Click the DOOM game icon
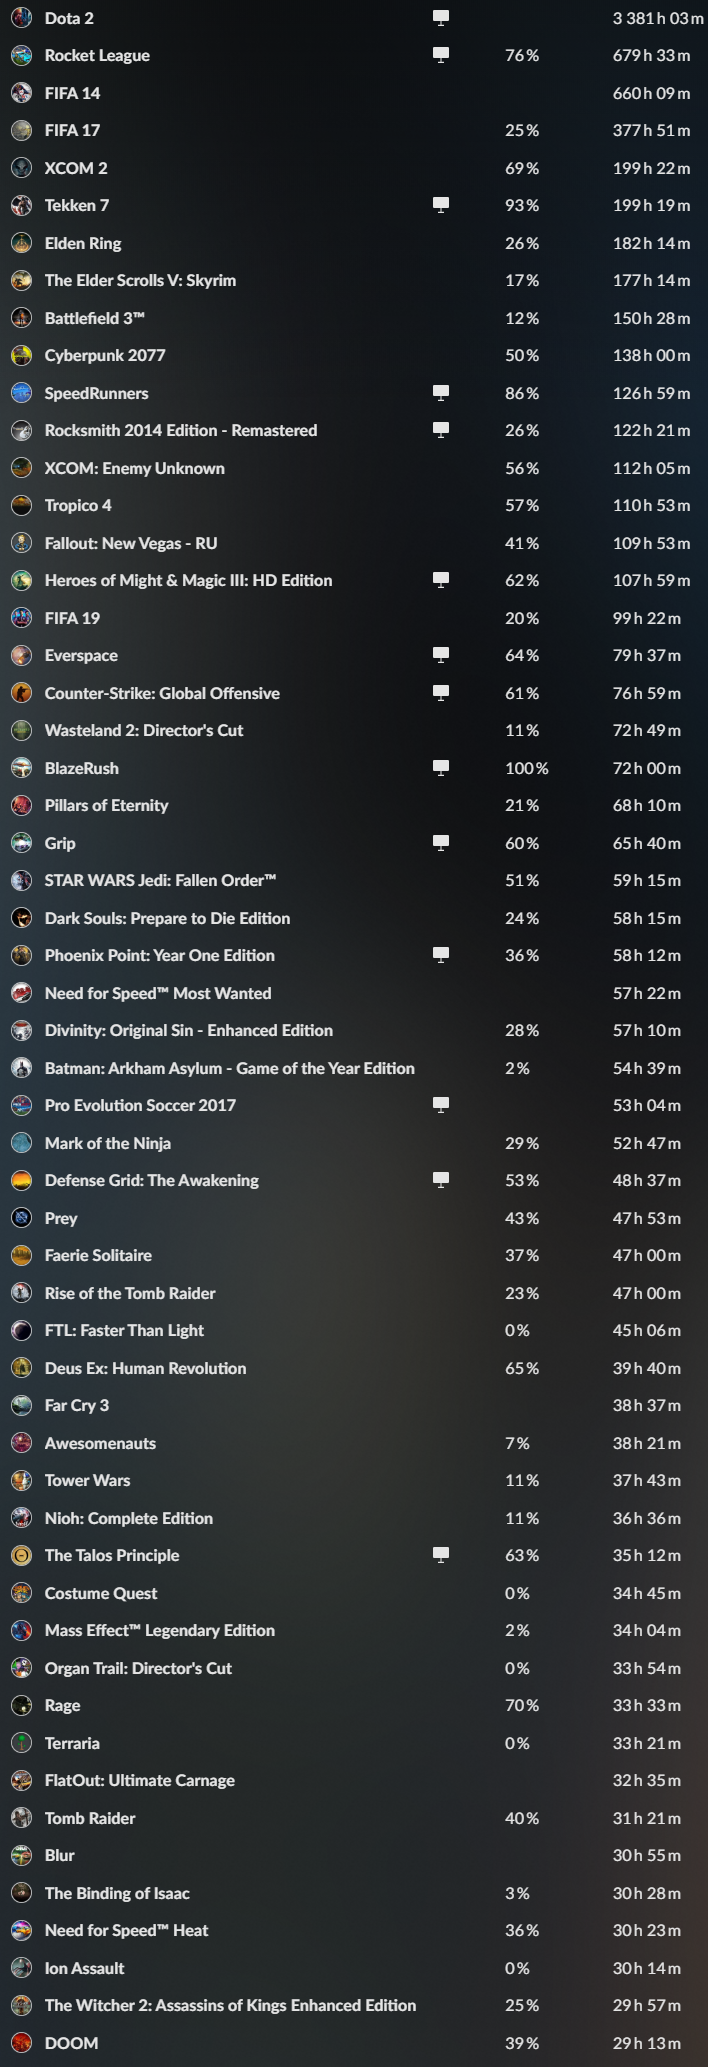This screenshot has height=2067, width=708. pyautogui.click(x=21, y=2043)
